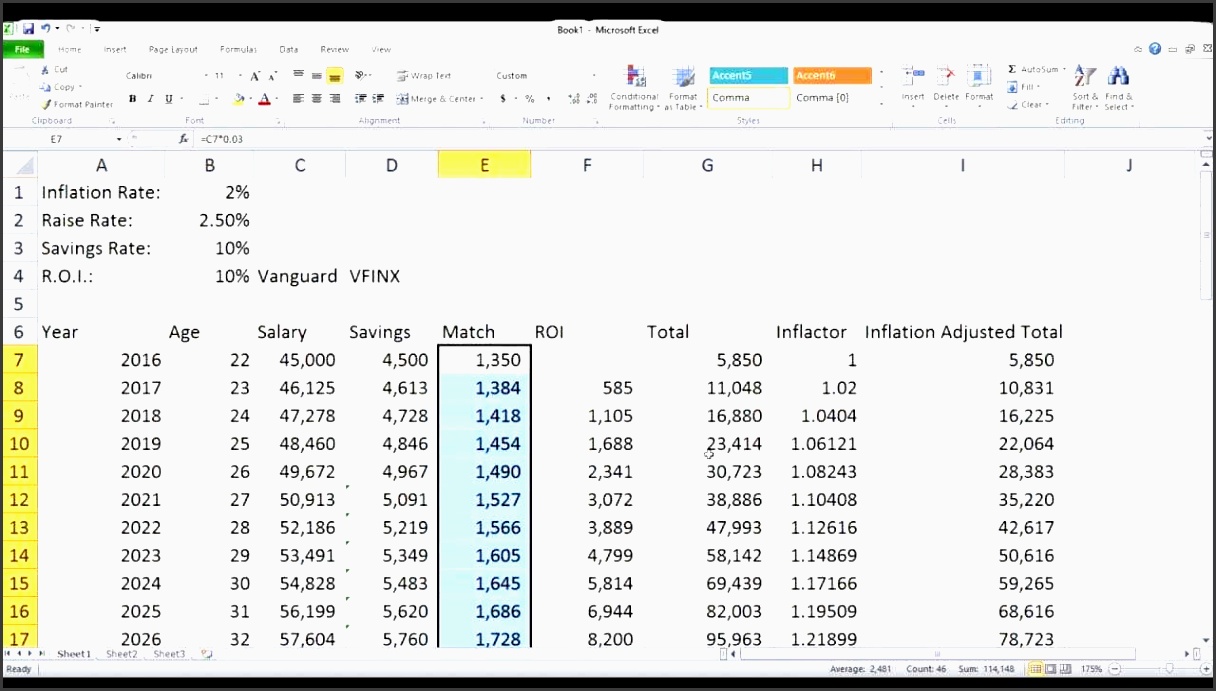Switch to the Formulas tab

(238, 49)
